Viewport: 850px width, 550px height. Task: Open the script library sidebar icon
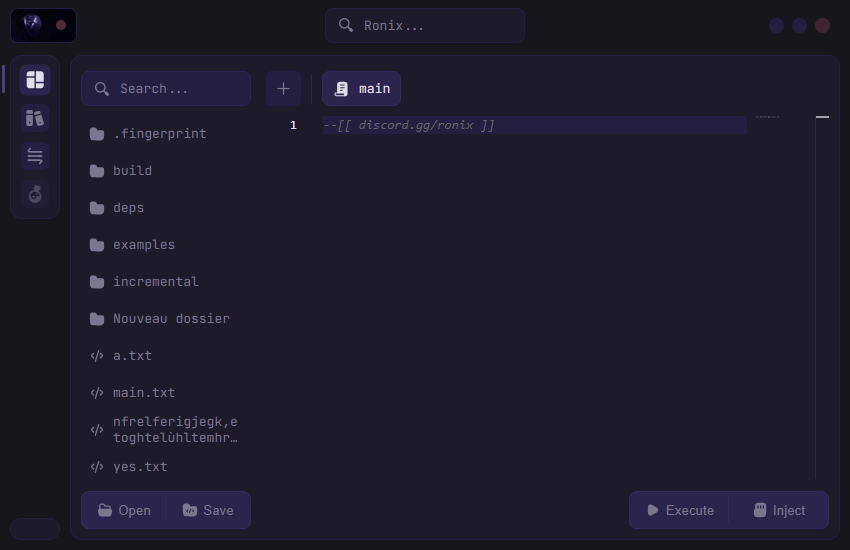[x=35, y=118]
